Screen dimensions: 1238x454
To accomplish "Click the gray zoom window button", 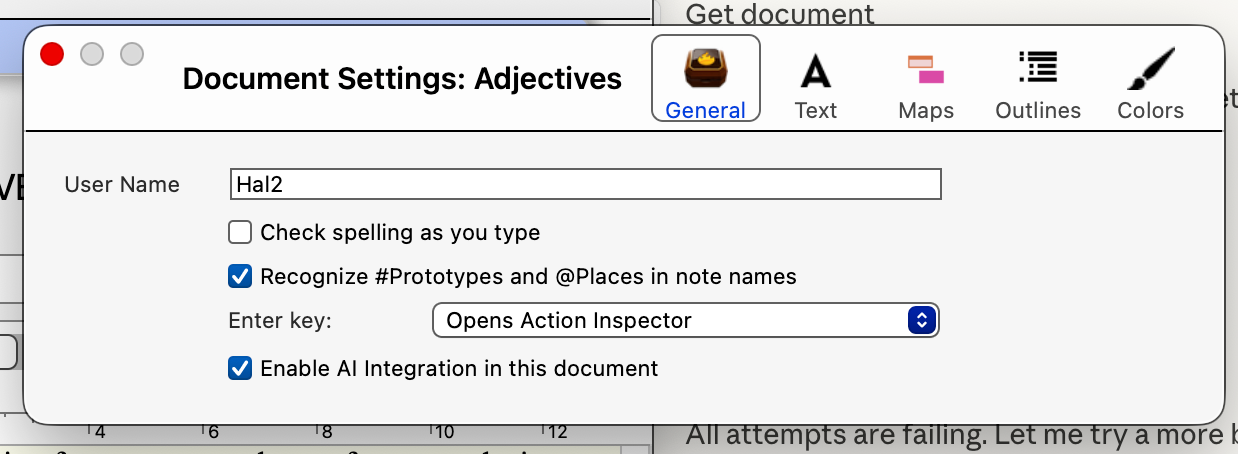I will click(132, 54).
